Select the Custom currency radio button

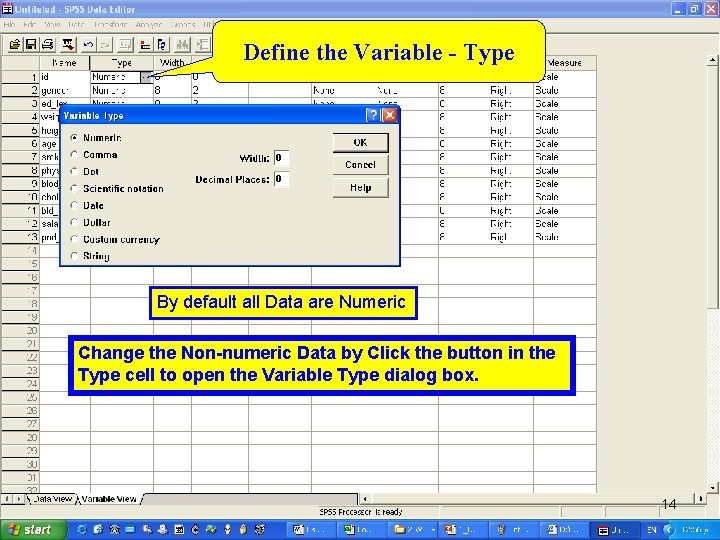74,239
